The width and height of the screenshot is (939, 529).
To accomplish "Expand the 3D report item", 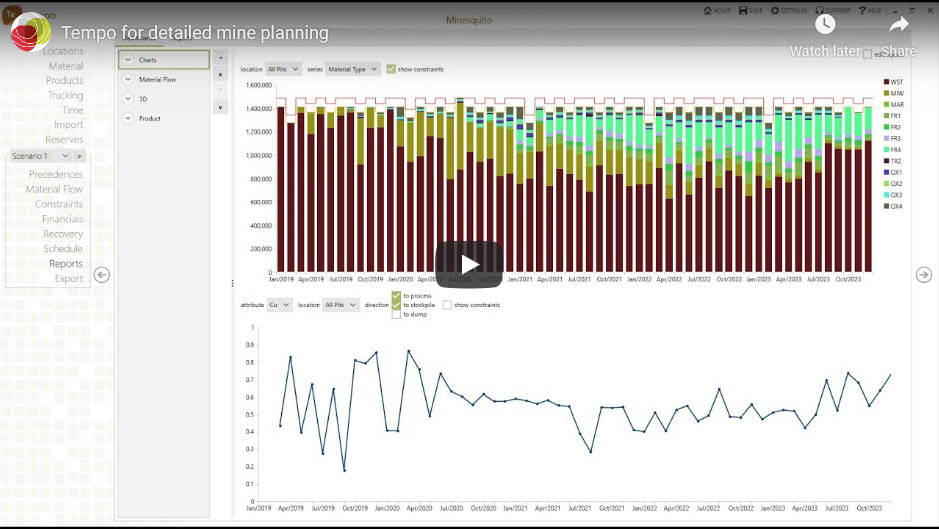I will [128, 99].
